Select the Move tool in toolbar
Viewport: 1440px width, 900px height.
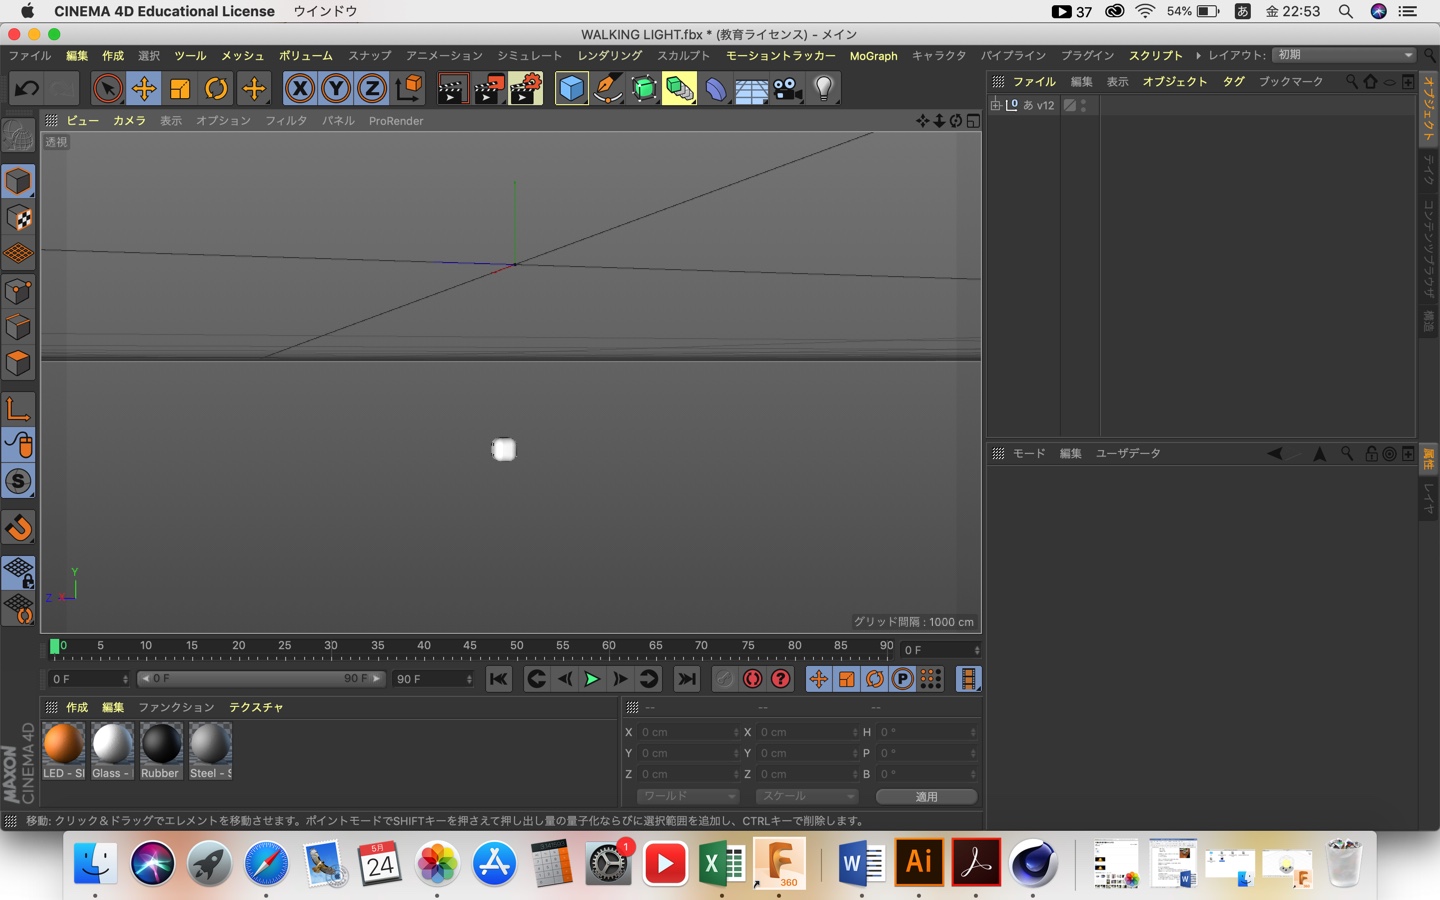tap(144, 89)
